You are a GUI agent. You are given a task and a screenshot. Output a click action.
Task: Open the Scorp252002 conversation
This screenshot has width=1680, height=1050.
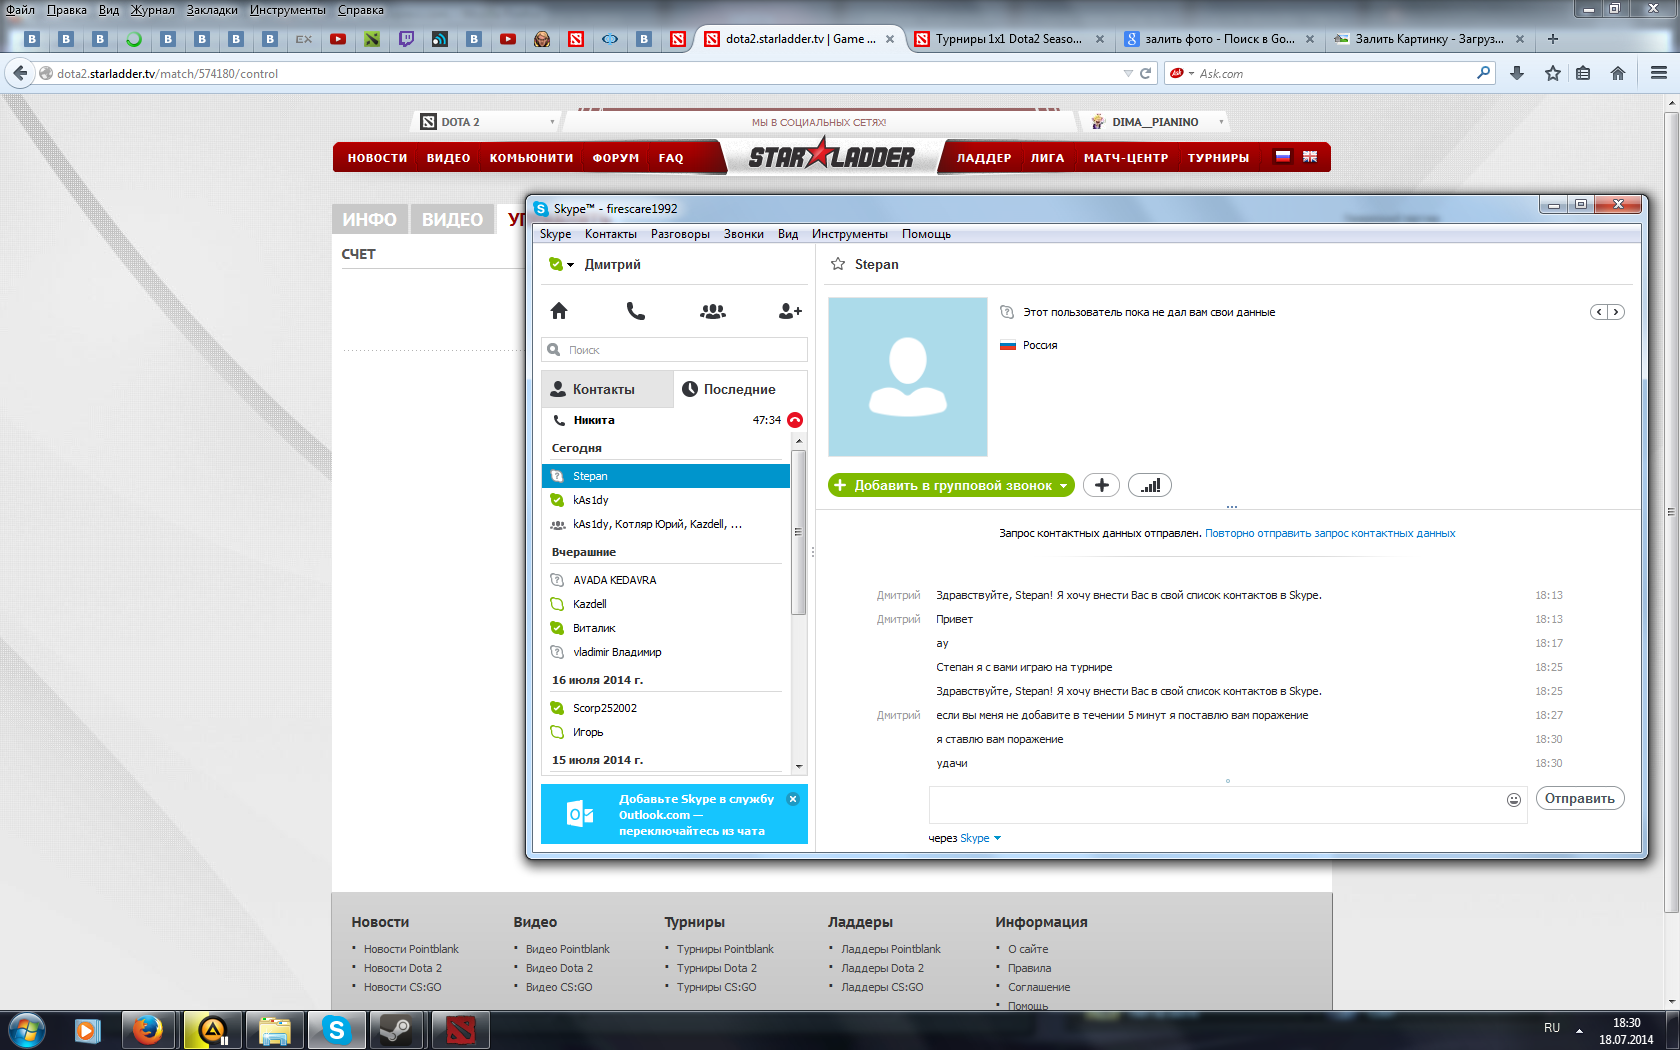(x=666, y=708)
